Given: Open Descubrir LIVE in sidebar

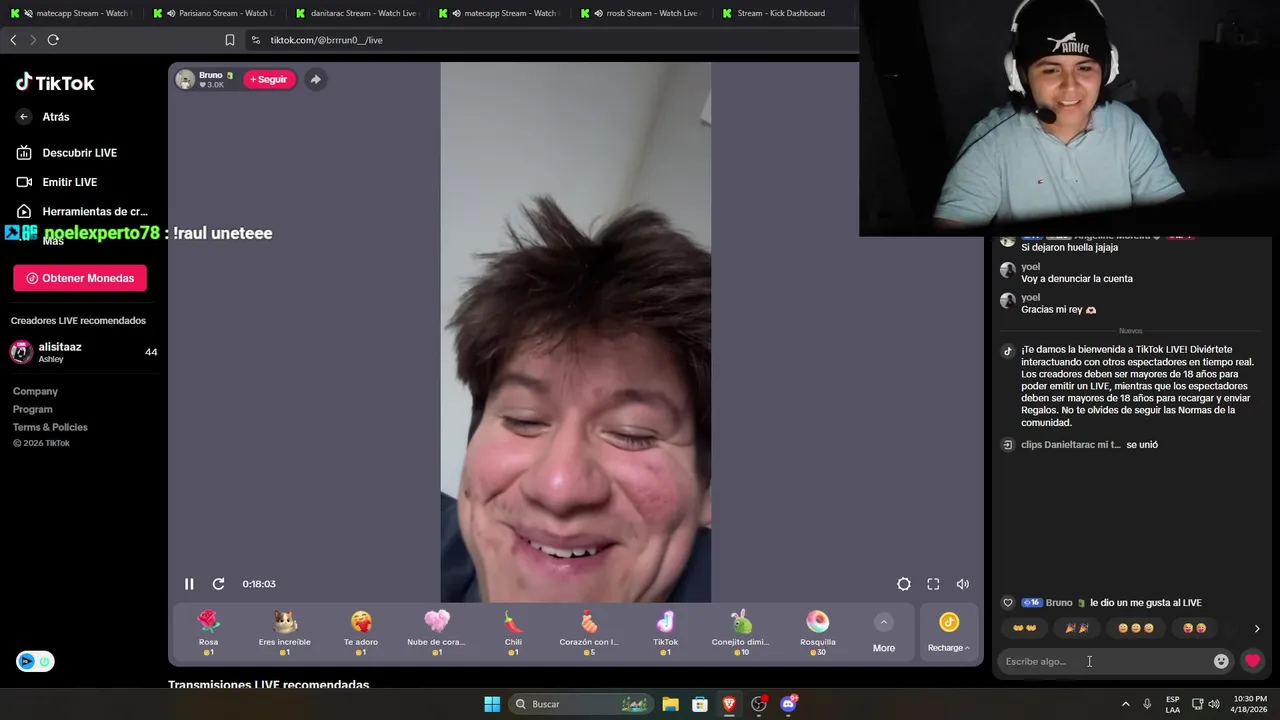Looking at the screenshot, I should point(66,153).
